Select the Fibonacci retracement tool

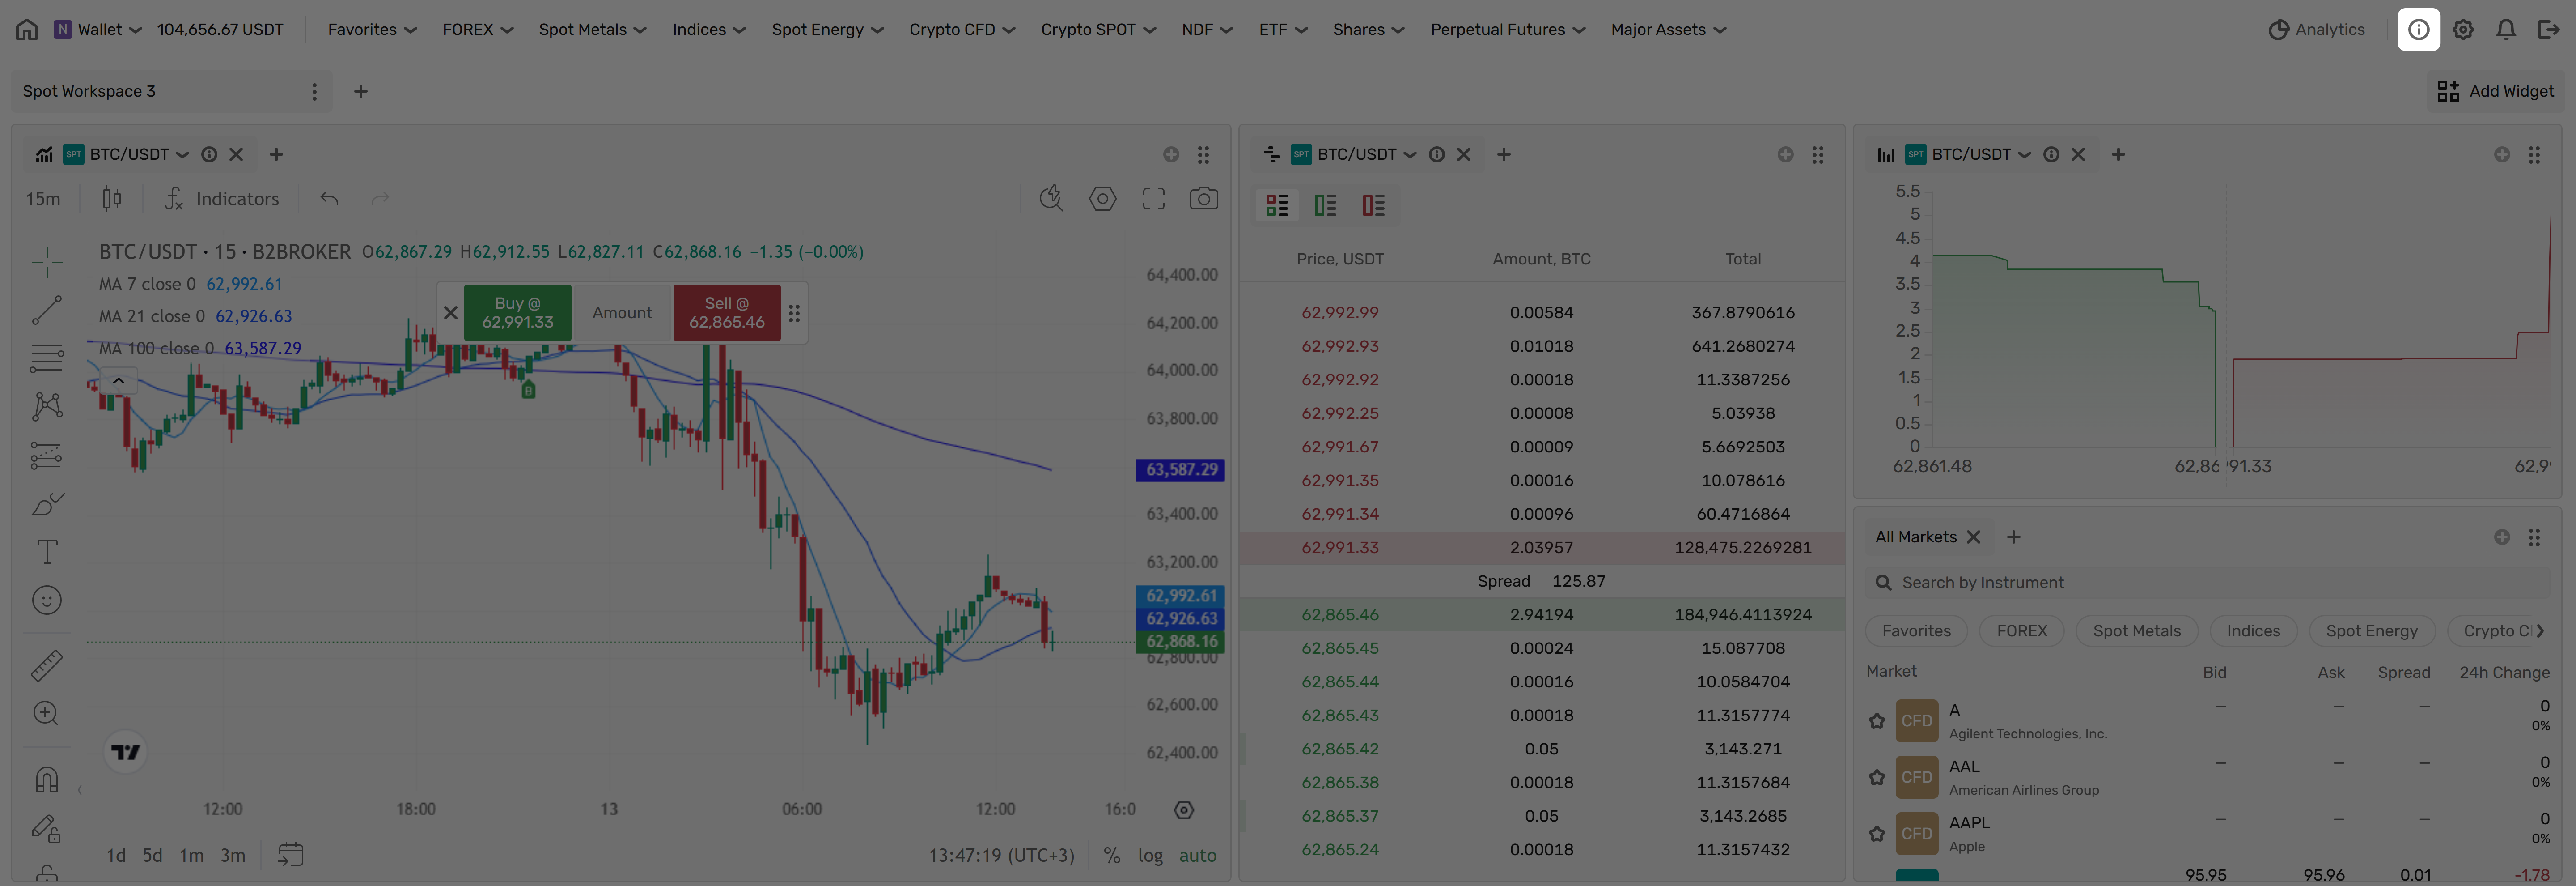(46, 358)
